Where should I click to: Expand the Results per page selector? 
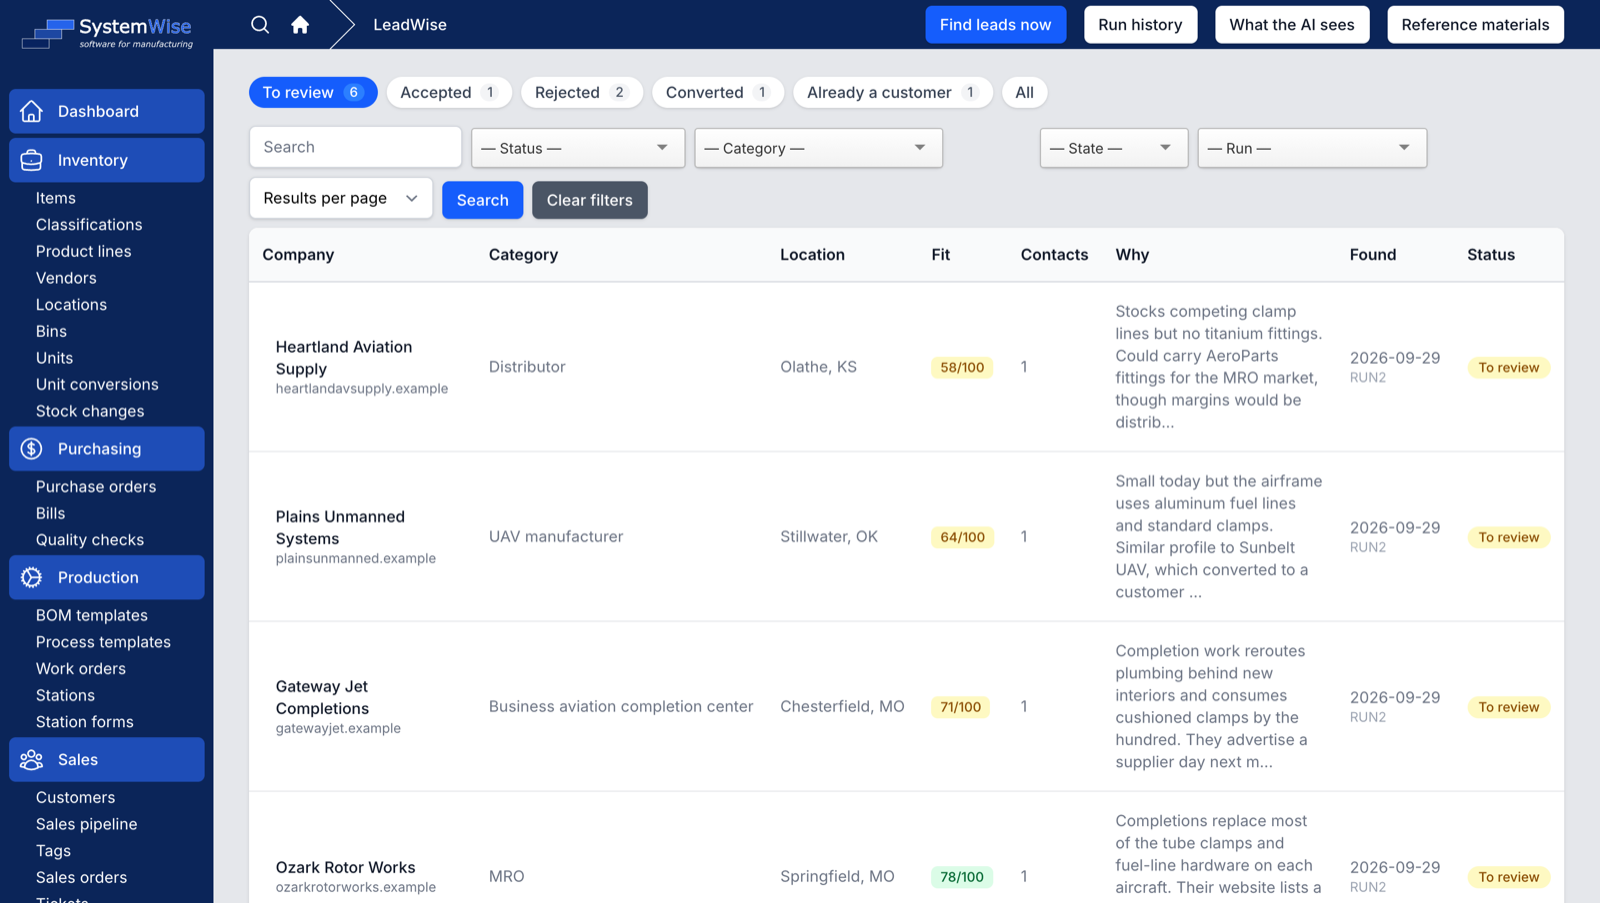[340, 198]
